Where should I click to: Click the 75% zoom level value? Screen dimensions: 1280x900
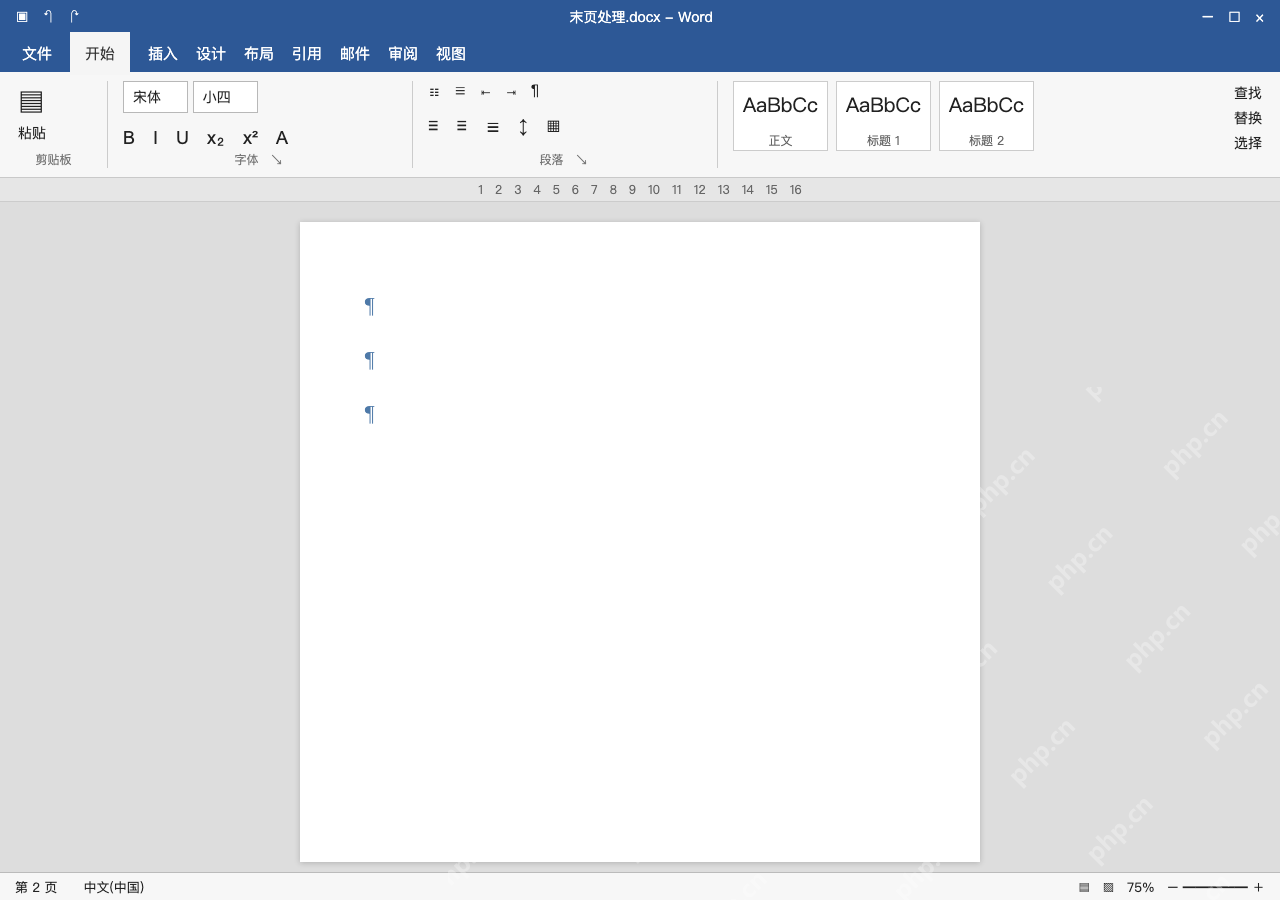click(1140, 887)
